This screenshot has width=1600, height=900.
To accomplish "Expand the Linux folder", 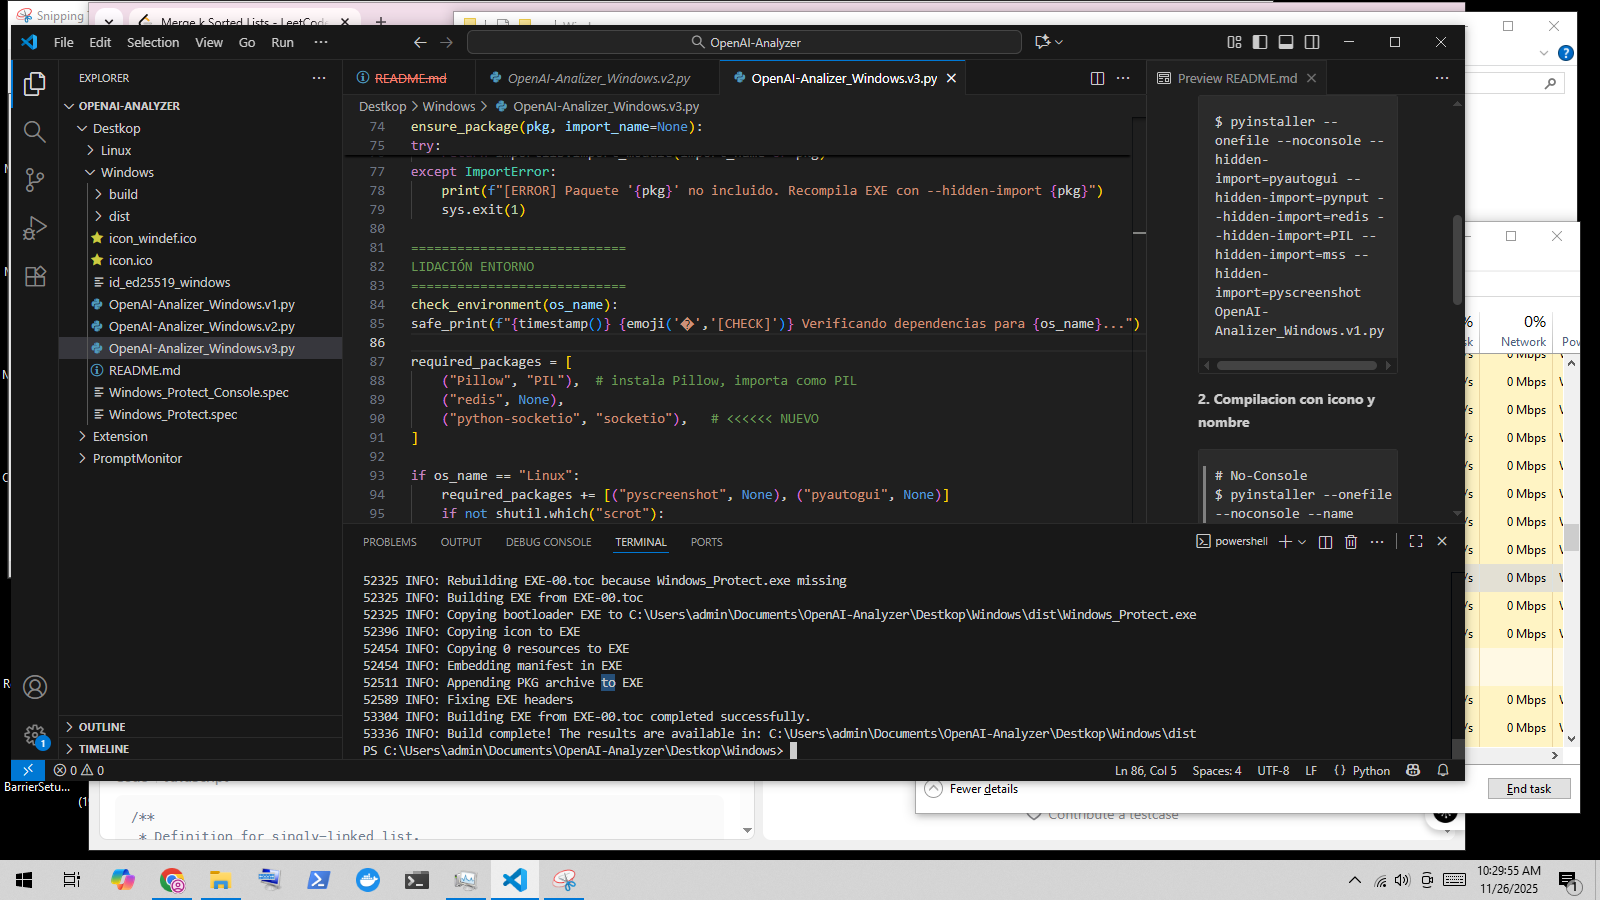I will [x=116, y=150].
